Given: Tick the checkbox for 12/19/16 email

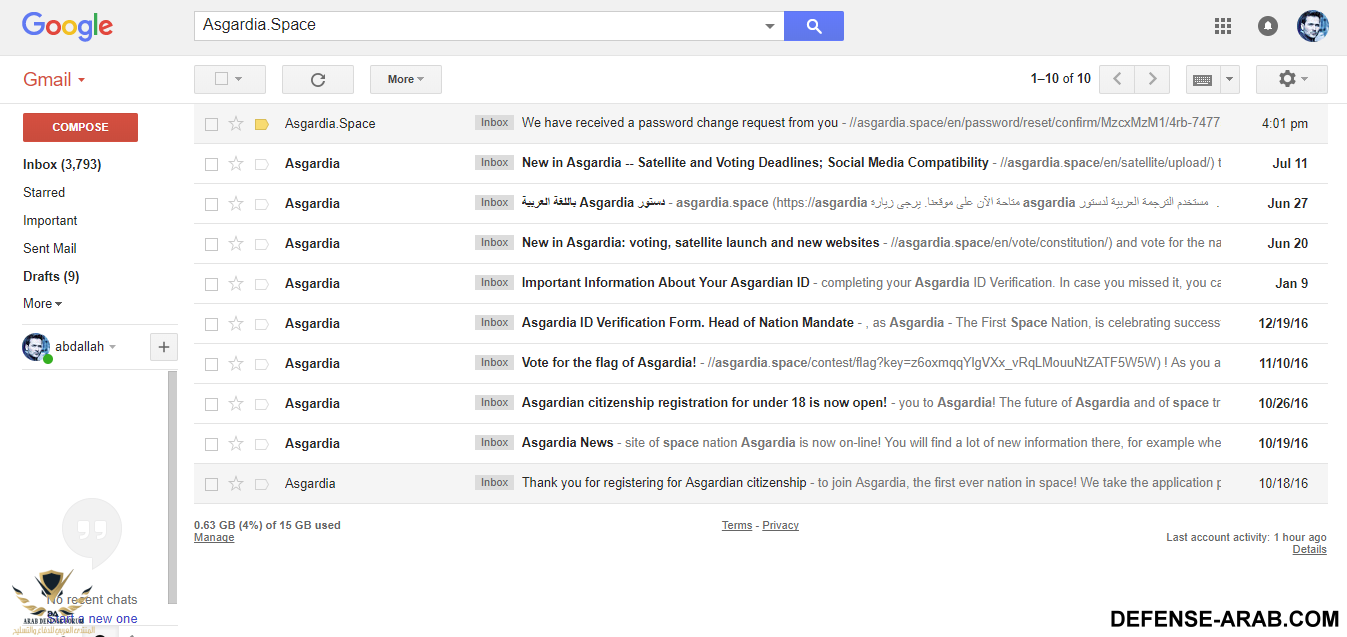Looking at the screenshot, I should coord(211,324).
